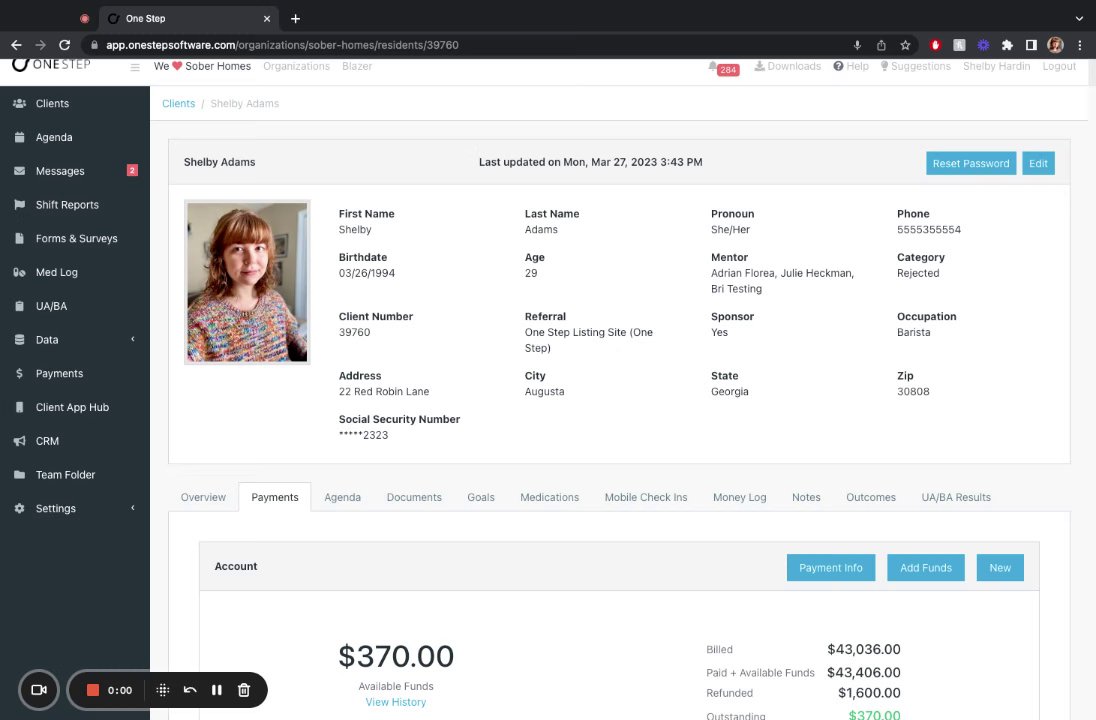Open the Mobile Check Ins tab
The height and width of the screenshot is (720, 1096).
tap(646, 497)
